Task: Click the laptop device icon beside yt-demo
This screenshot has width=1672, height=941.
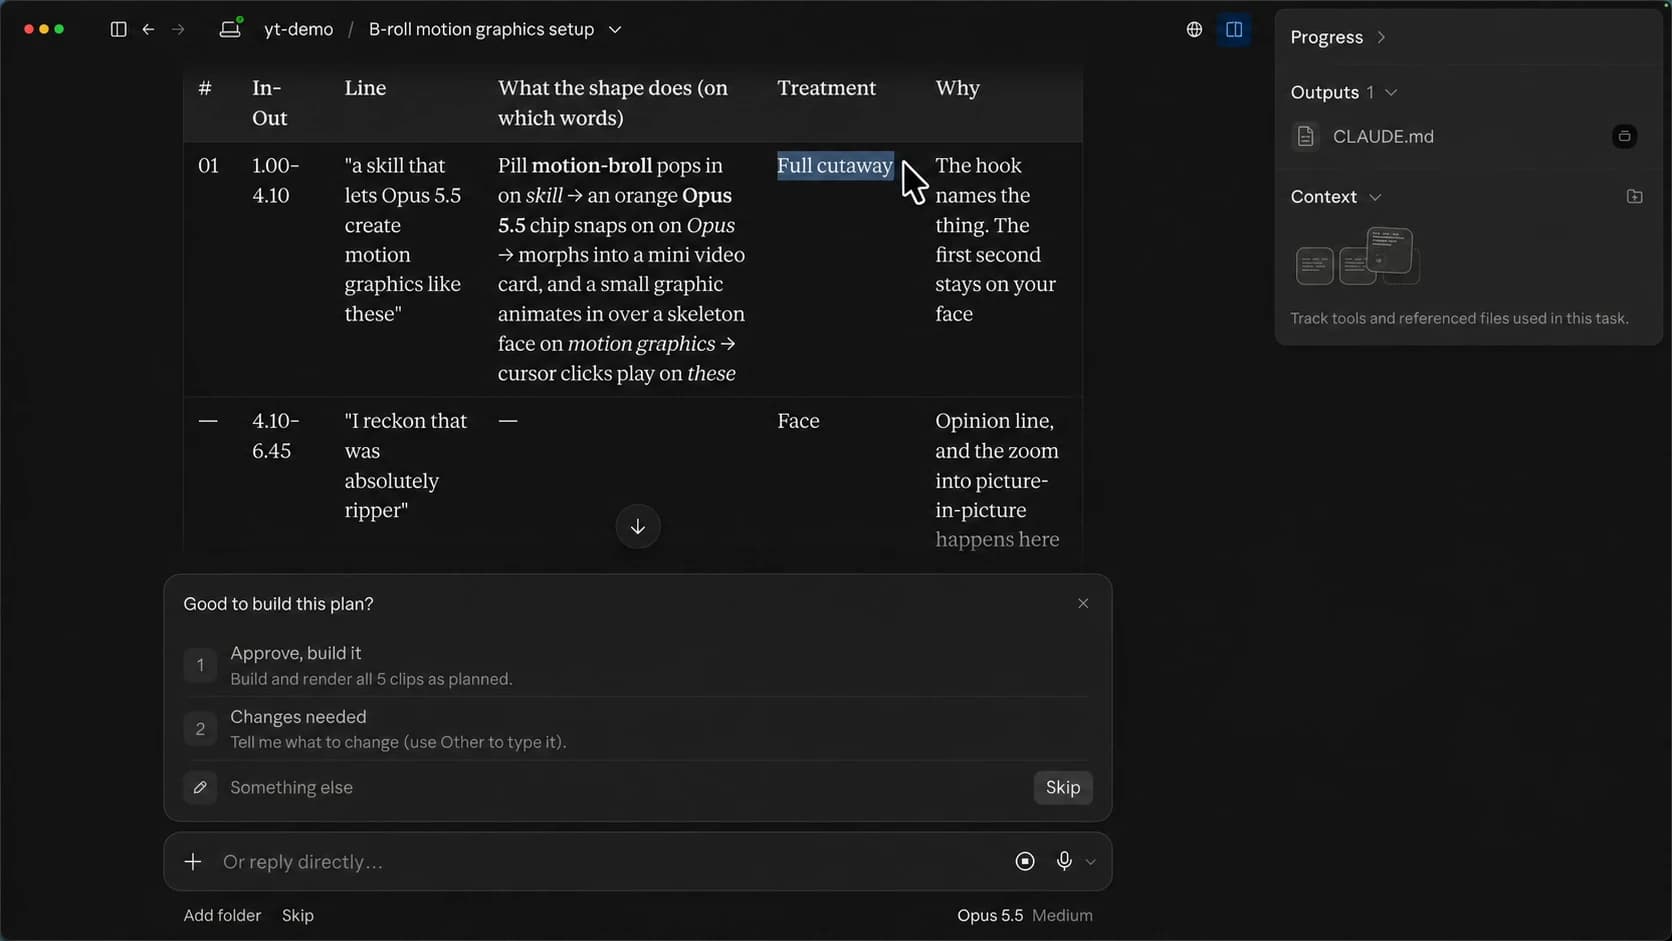Action: click(230, 29)
